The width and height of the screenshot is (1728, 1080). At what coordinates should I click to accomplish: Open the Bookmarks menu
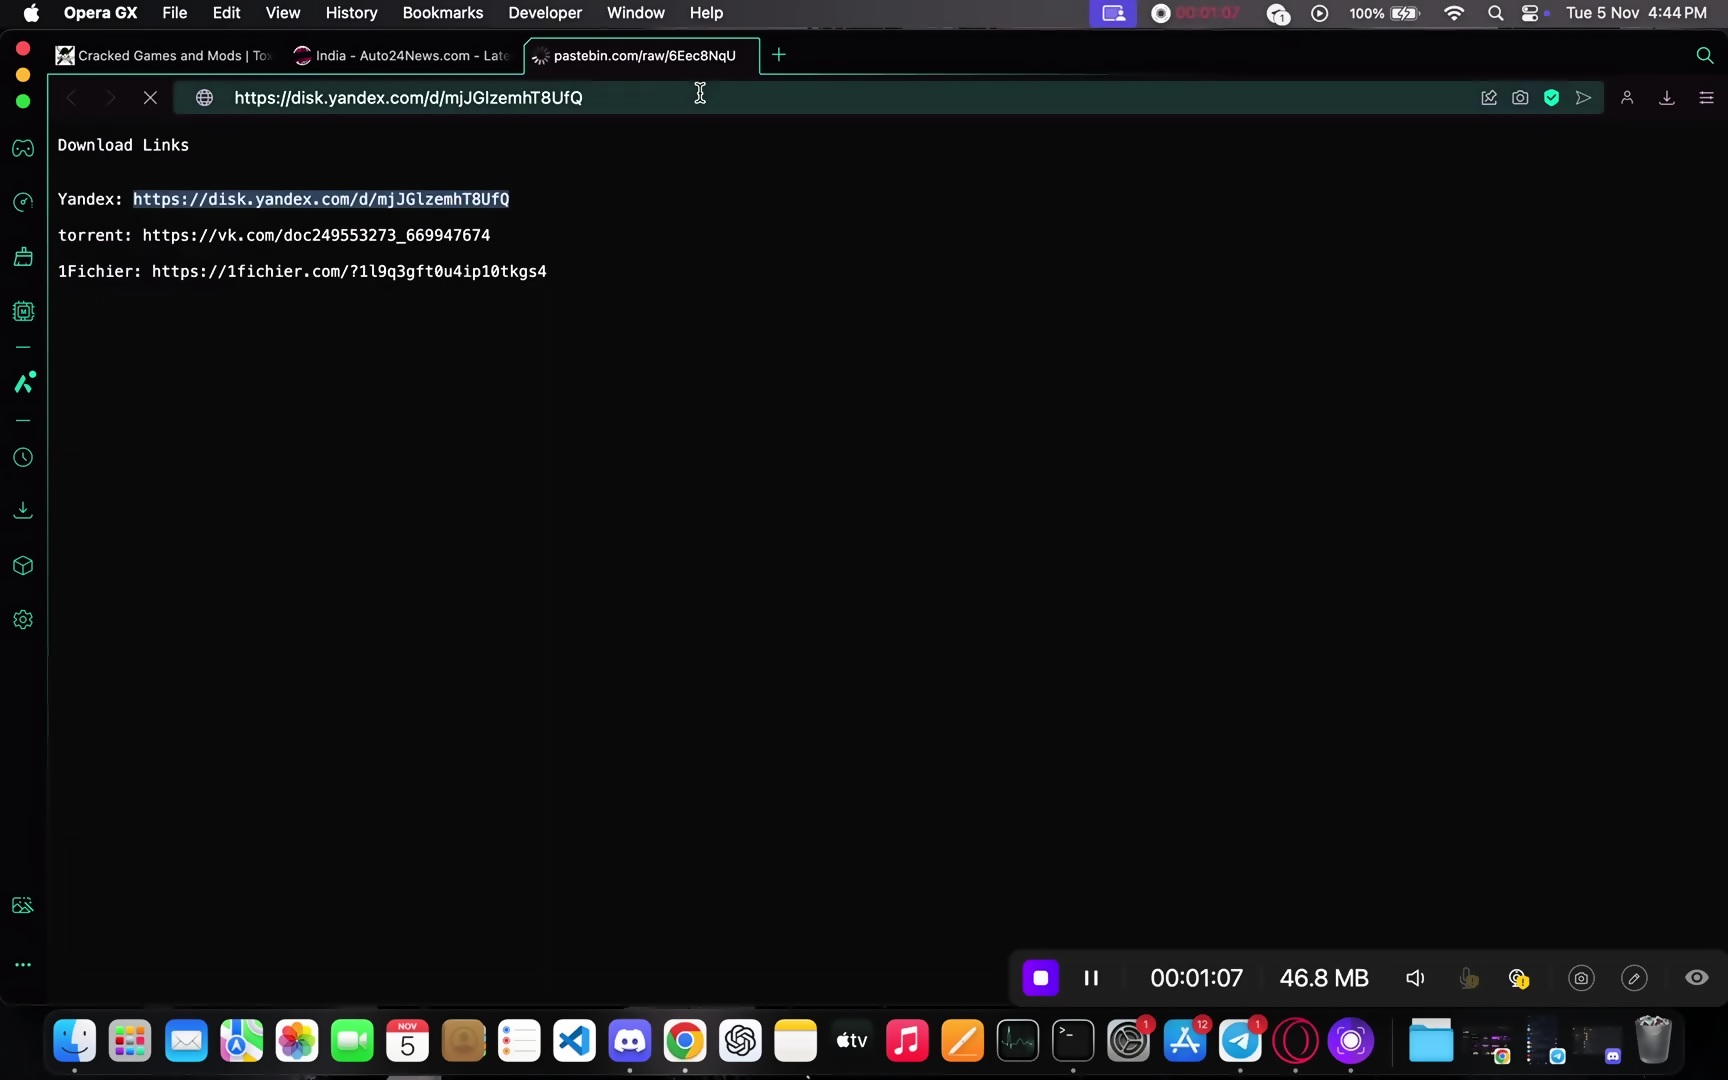[x=442, y=13]
